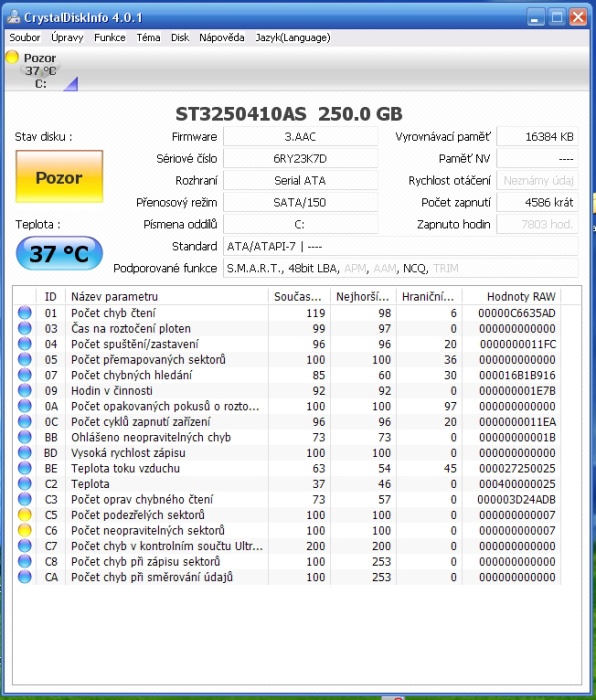Click blue status icon for Počet spuštění/zastavení
This screenshot has height=700, width=596.
coord(25,344)
